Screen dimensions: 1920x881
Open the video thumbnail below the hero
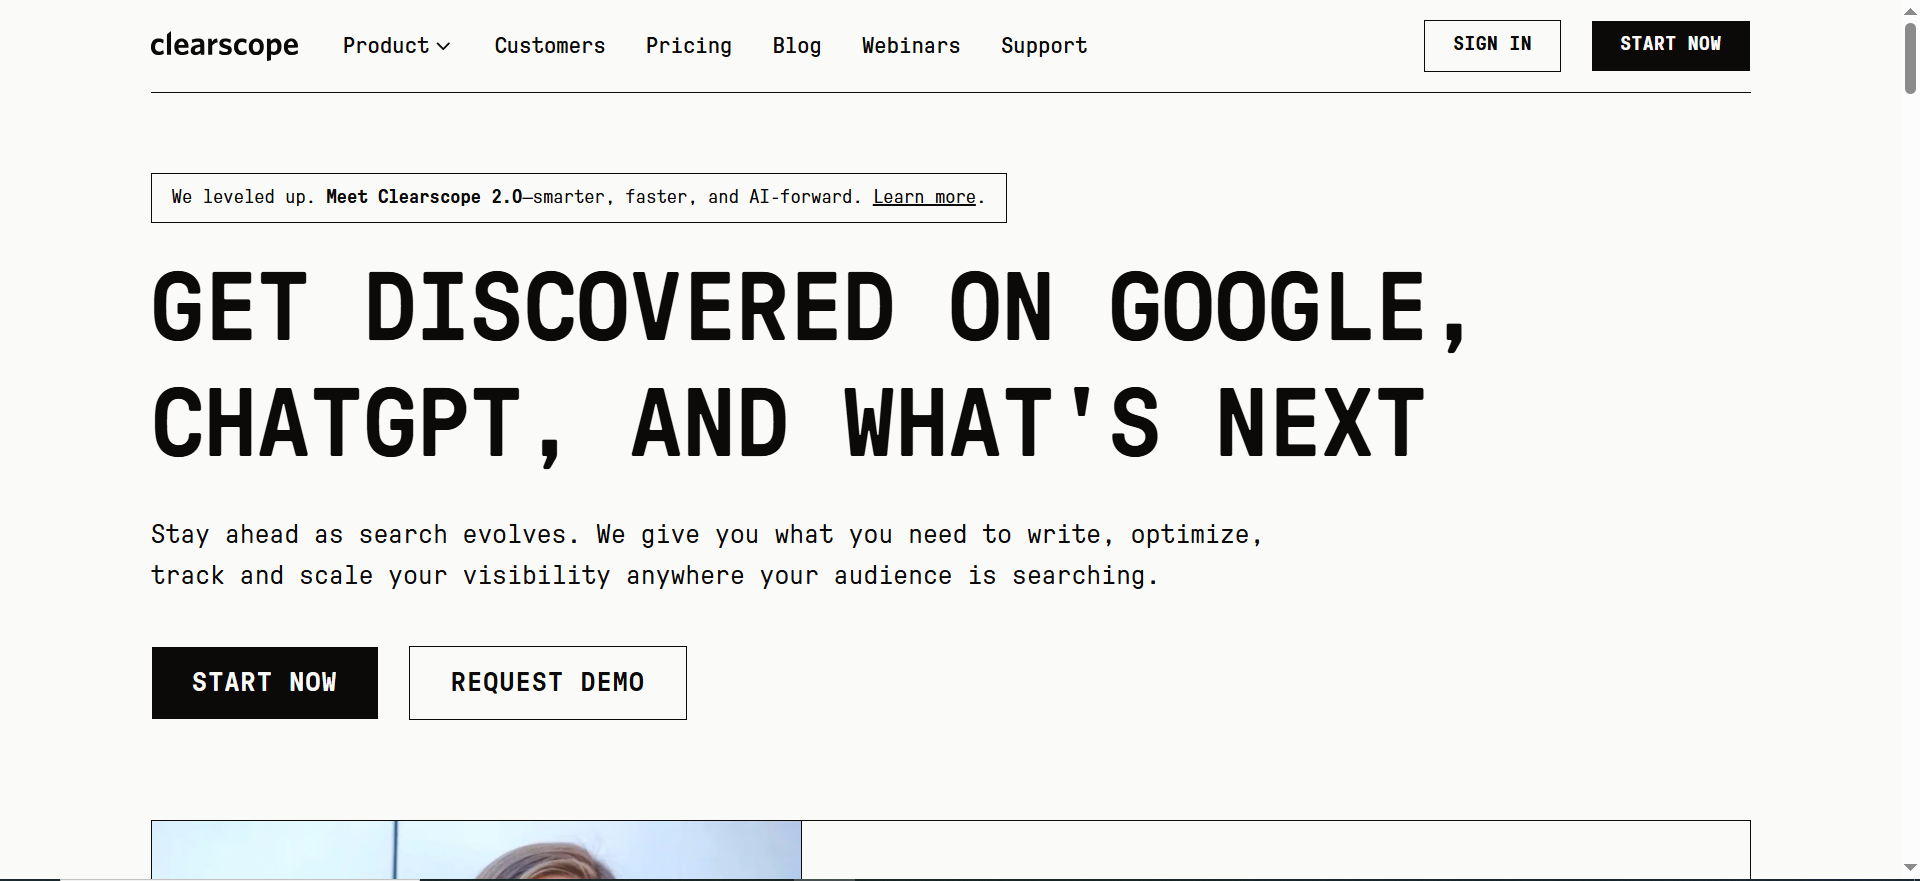pos(476,850)
